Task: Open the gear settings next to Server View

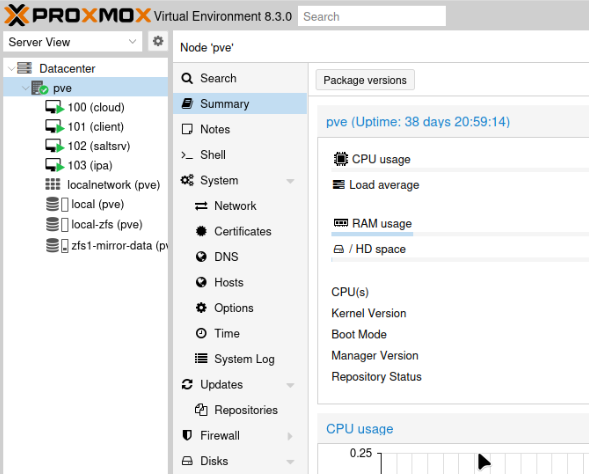Action: [x=158, y=41]
